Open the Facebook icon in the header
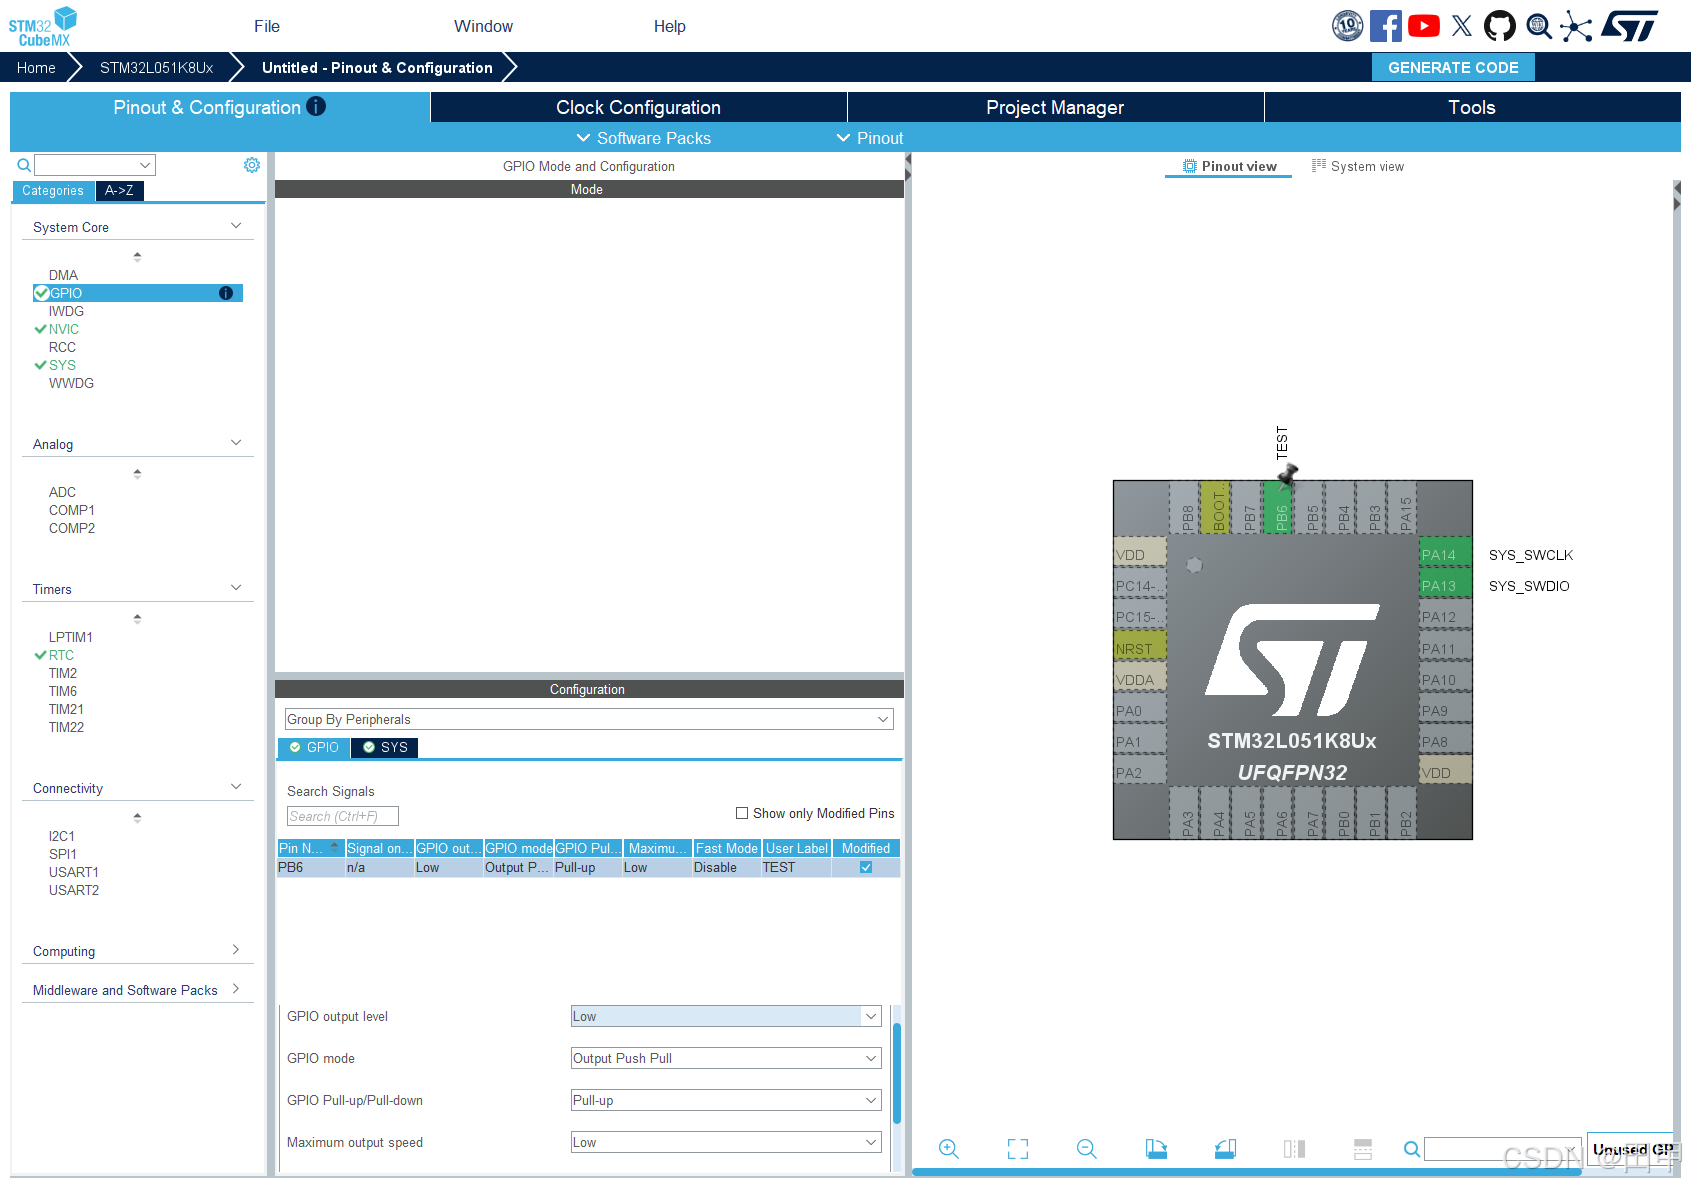Screen dimensions: 1691x1188 coord(1386,26)
